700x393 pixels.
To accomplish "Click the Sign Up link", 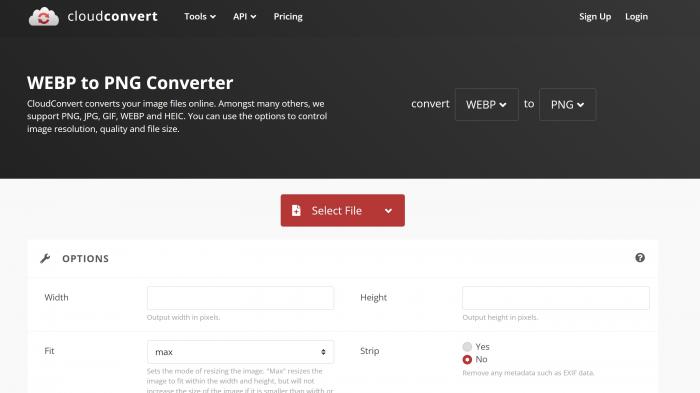I will [x=595, y=17].
